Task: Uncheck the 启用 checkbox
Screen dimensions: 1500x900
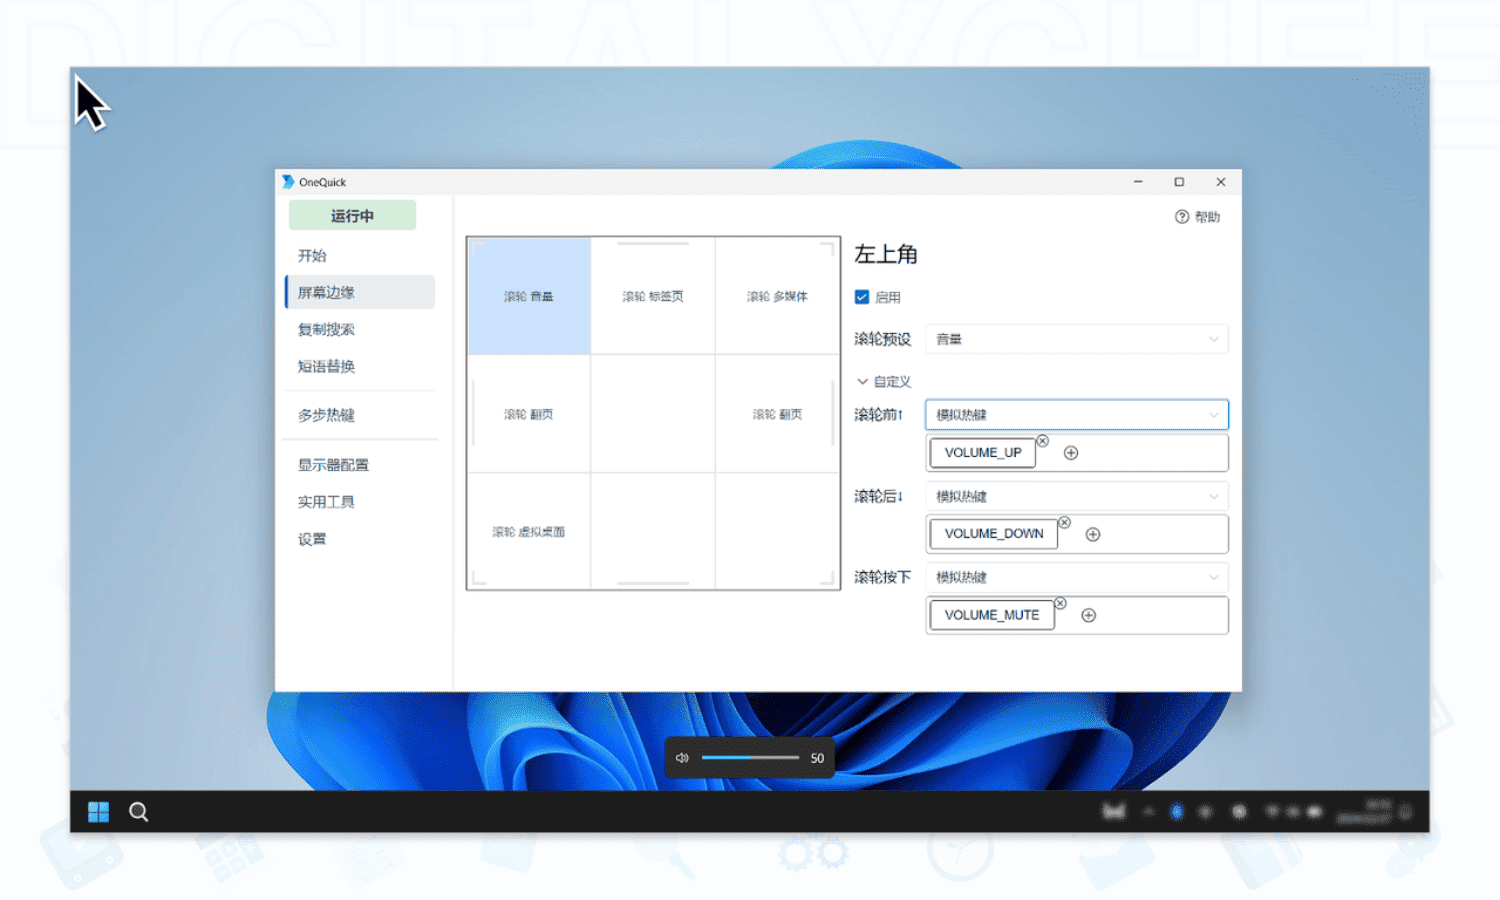Action: [862, 297]
